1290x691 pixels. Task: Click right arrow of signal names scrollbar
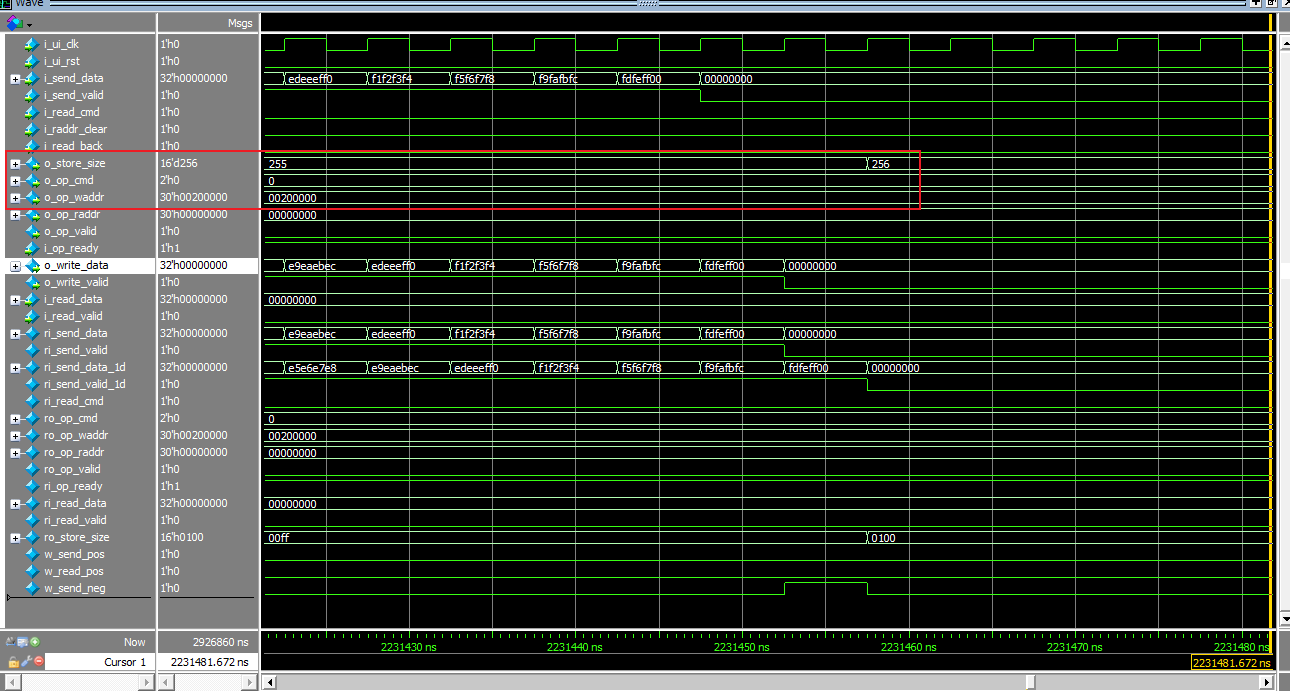point(146,682)
